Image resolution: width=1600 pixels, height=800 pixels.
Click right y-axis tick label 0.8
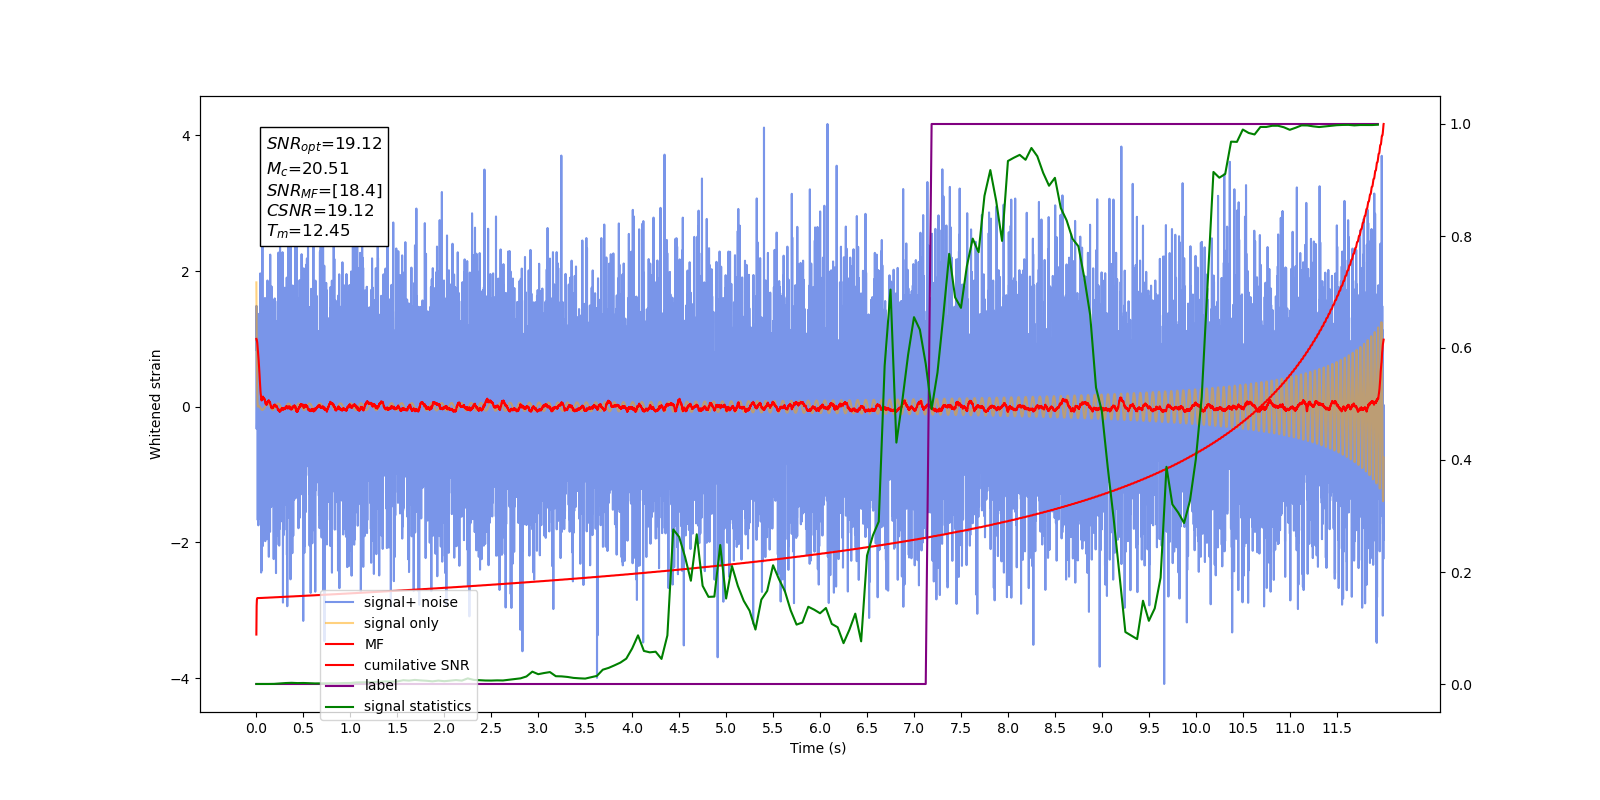tap(1461, 237)
